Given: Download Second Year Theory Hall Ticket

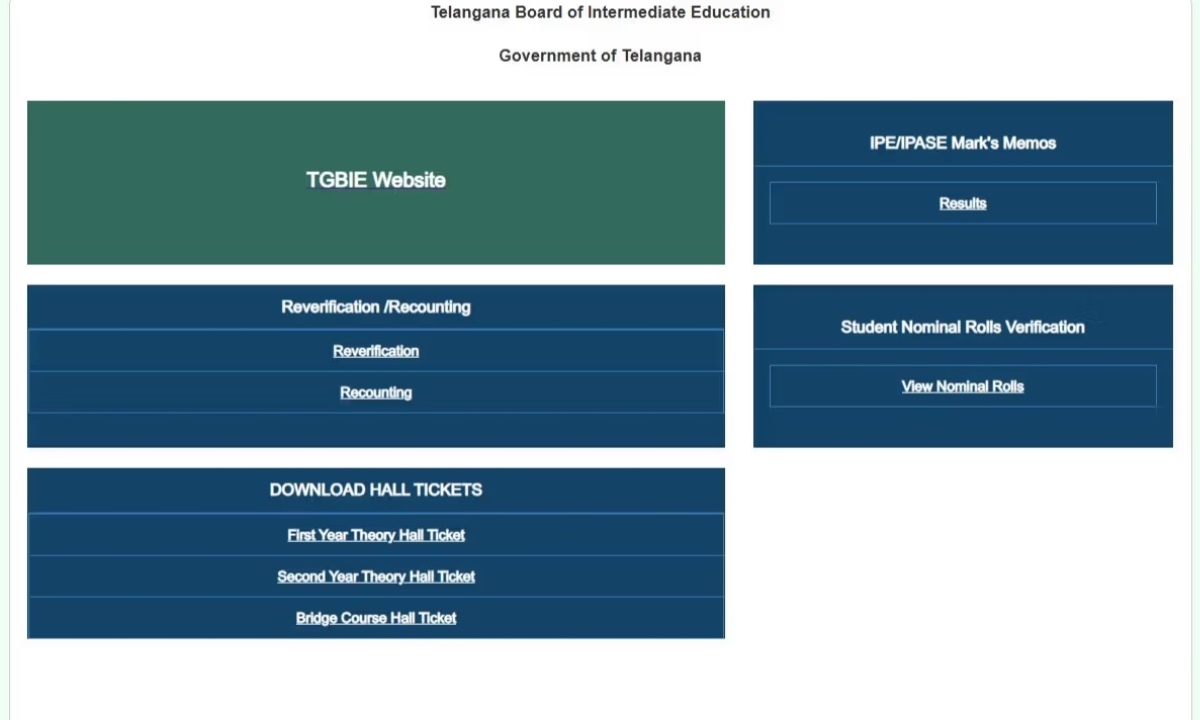Looking at the screenshot, I should (x=376, y=576).
